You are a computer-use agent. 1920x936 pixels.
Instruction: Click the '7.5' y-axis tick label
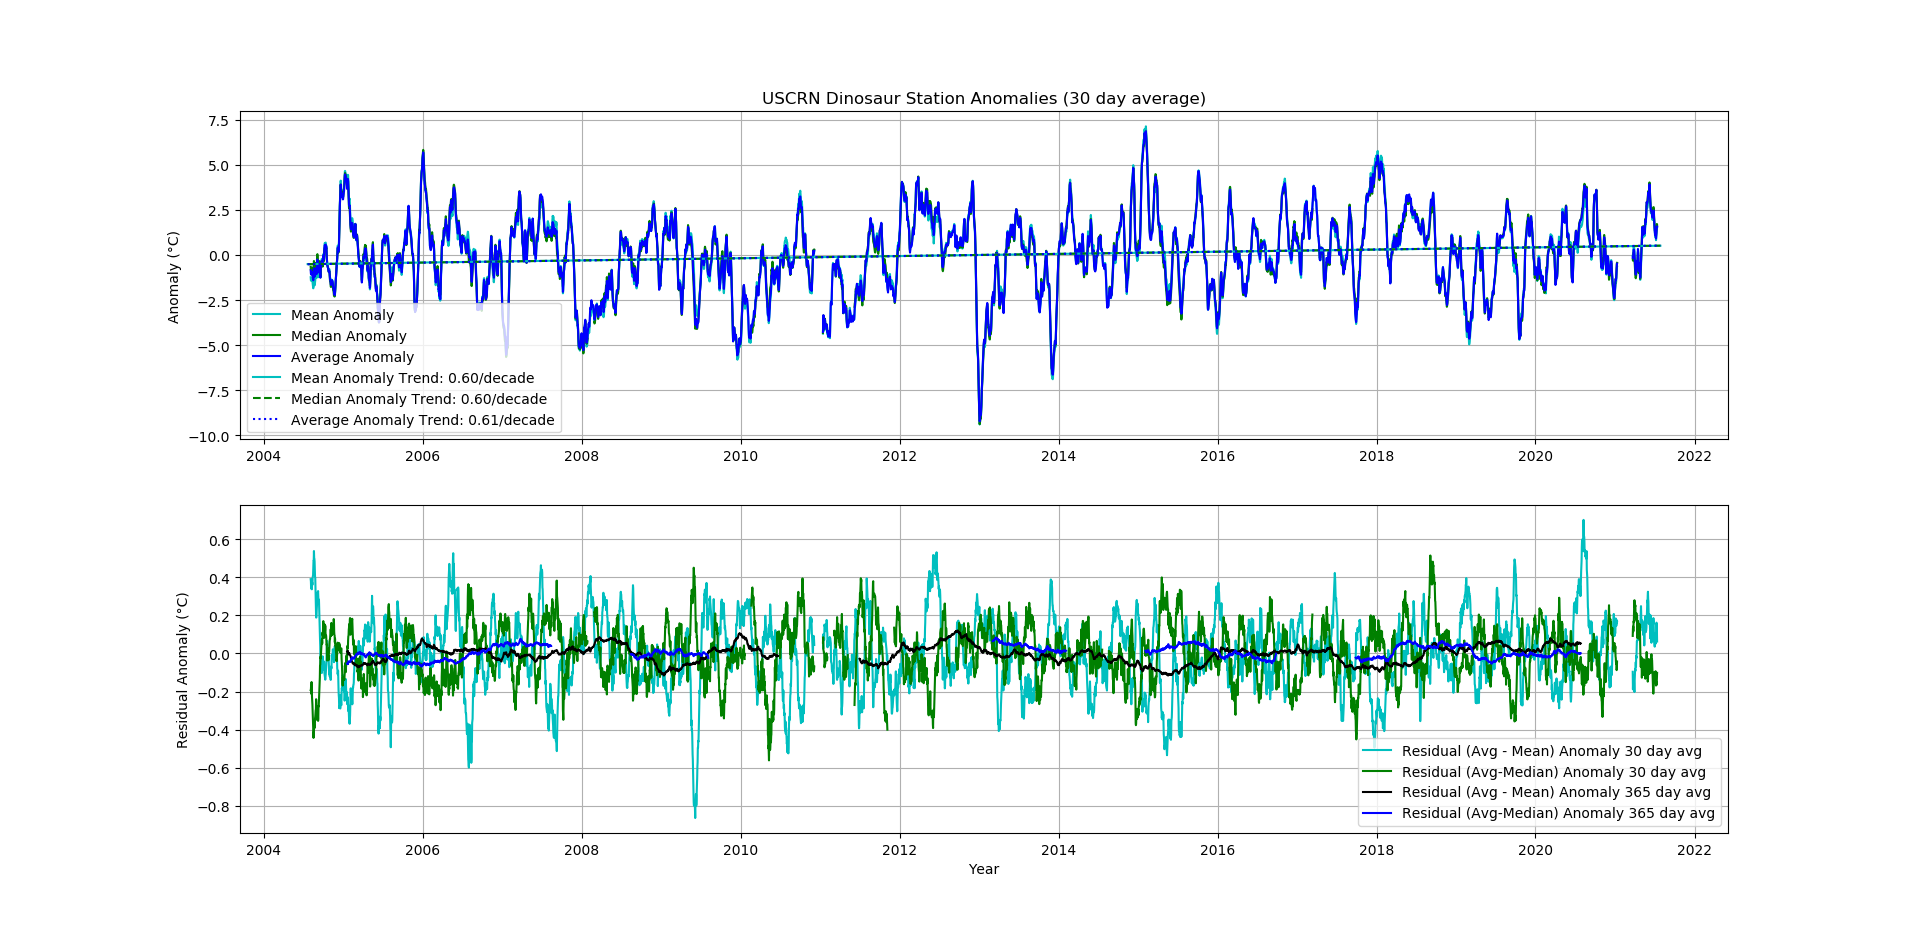point(218,121)
